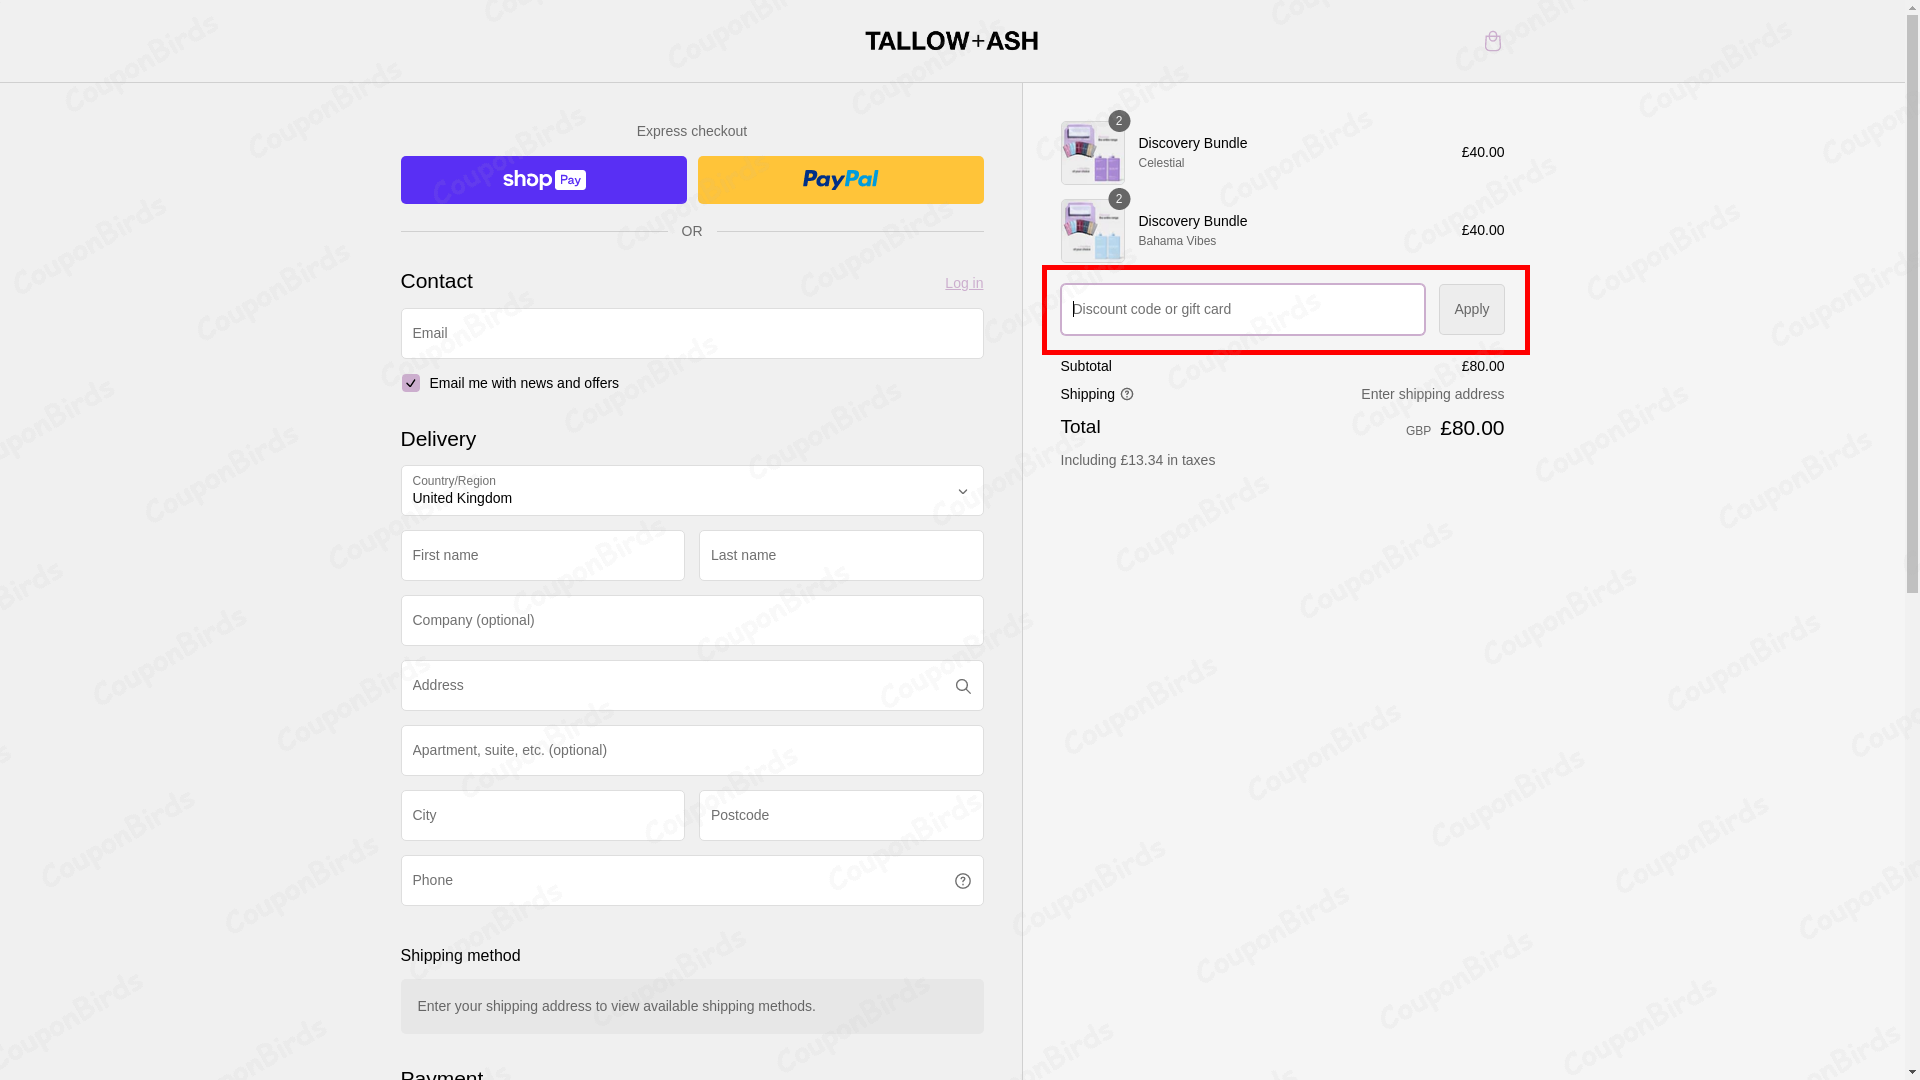Image resolution: width=1920 pixels, height=1080 pixels.
Task: Click the Tallow+Ash logo
Action: pyautogui.click(x=951, y=41)
